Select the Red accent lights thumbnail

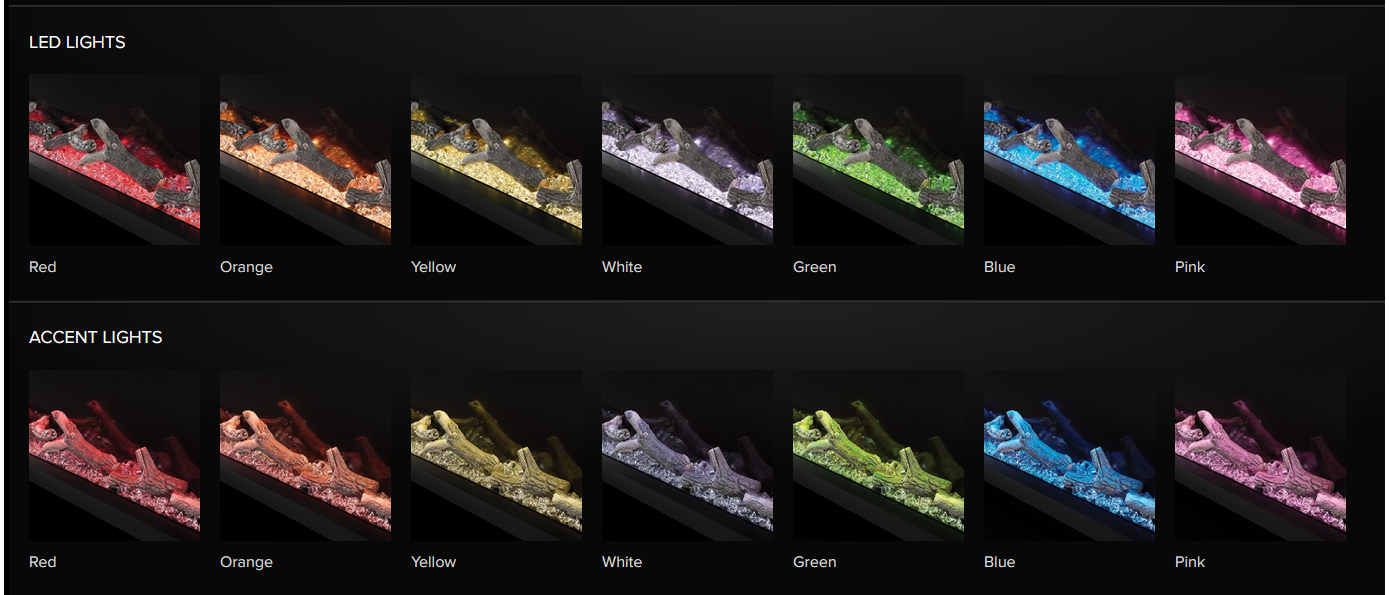coord(114,456)
